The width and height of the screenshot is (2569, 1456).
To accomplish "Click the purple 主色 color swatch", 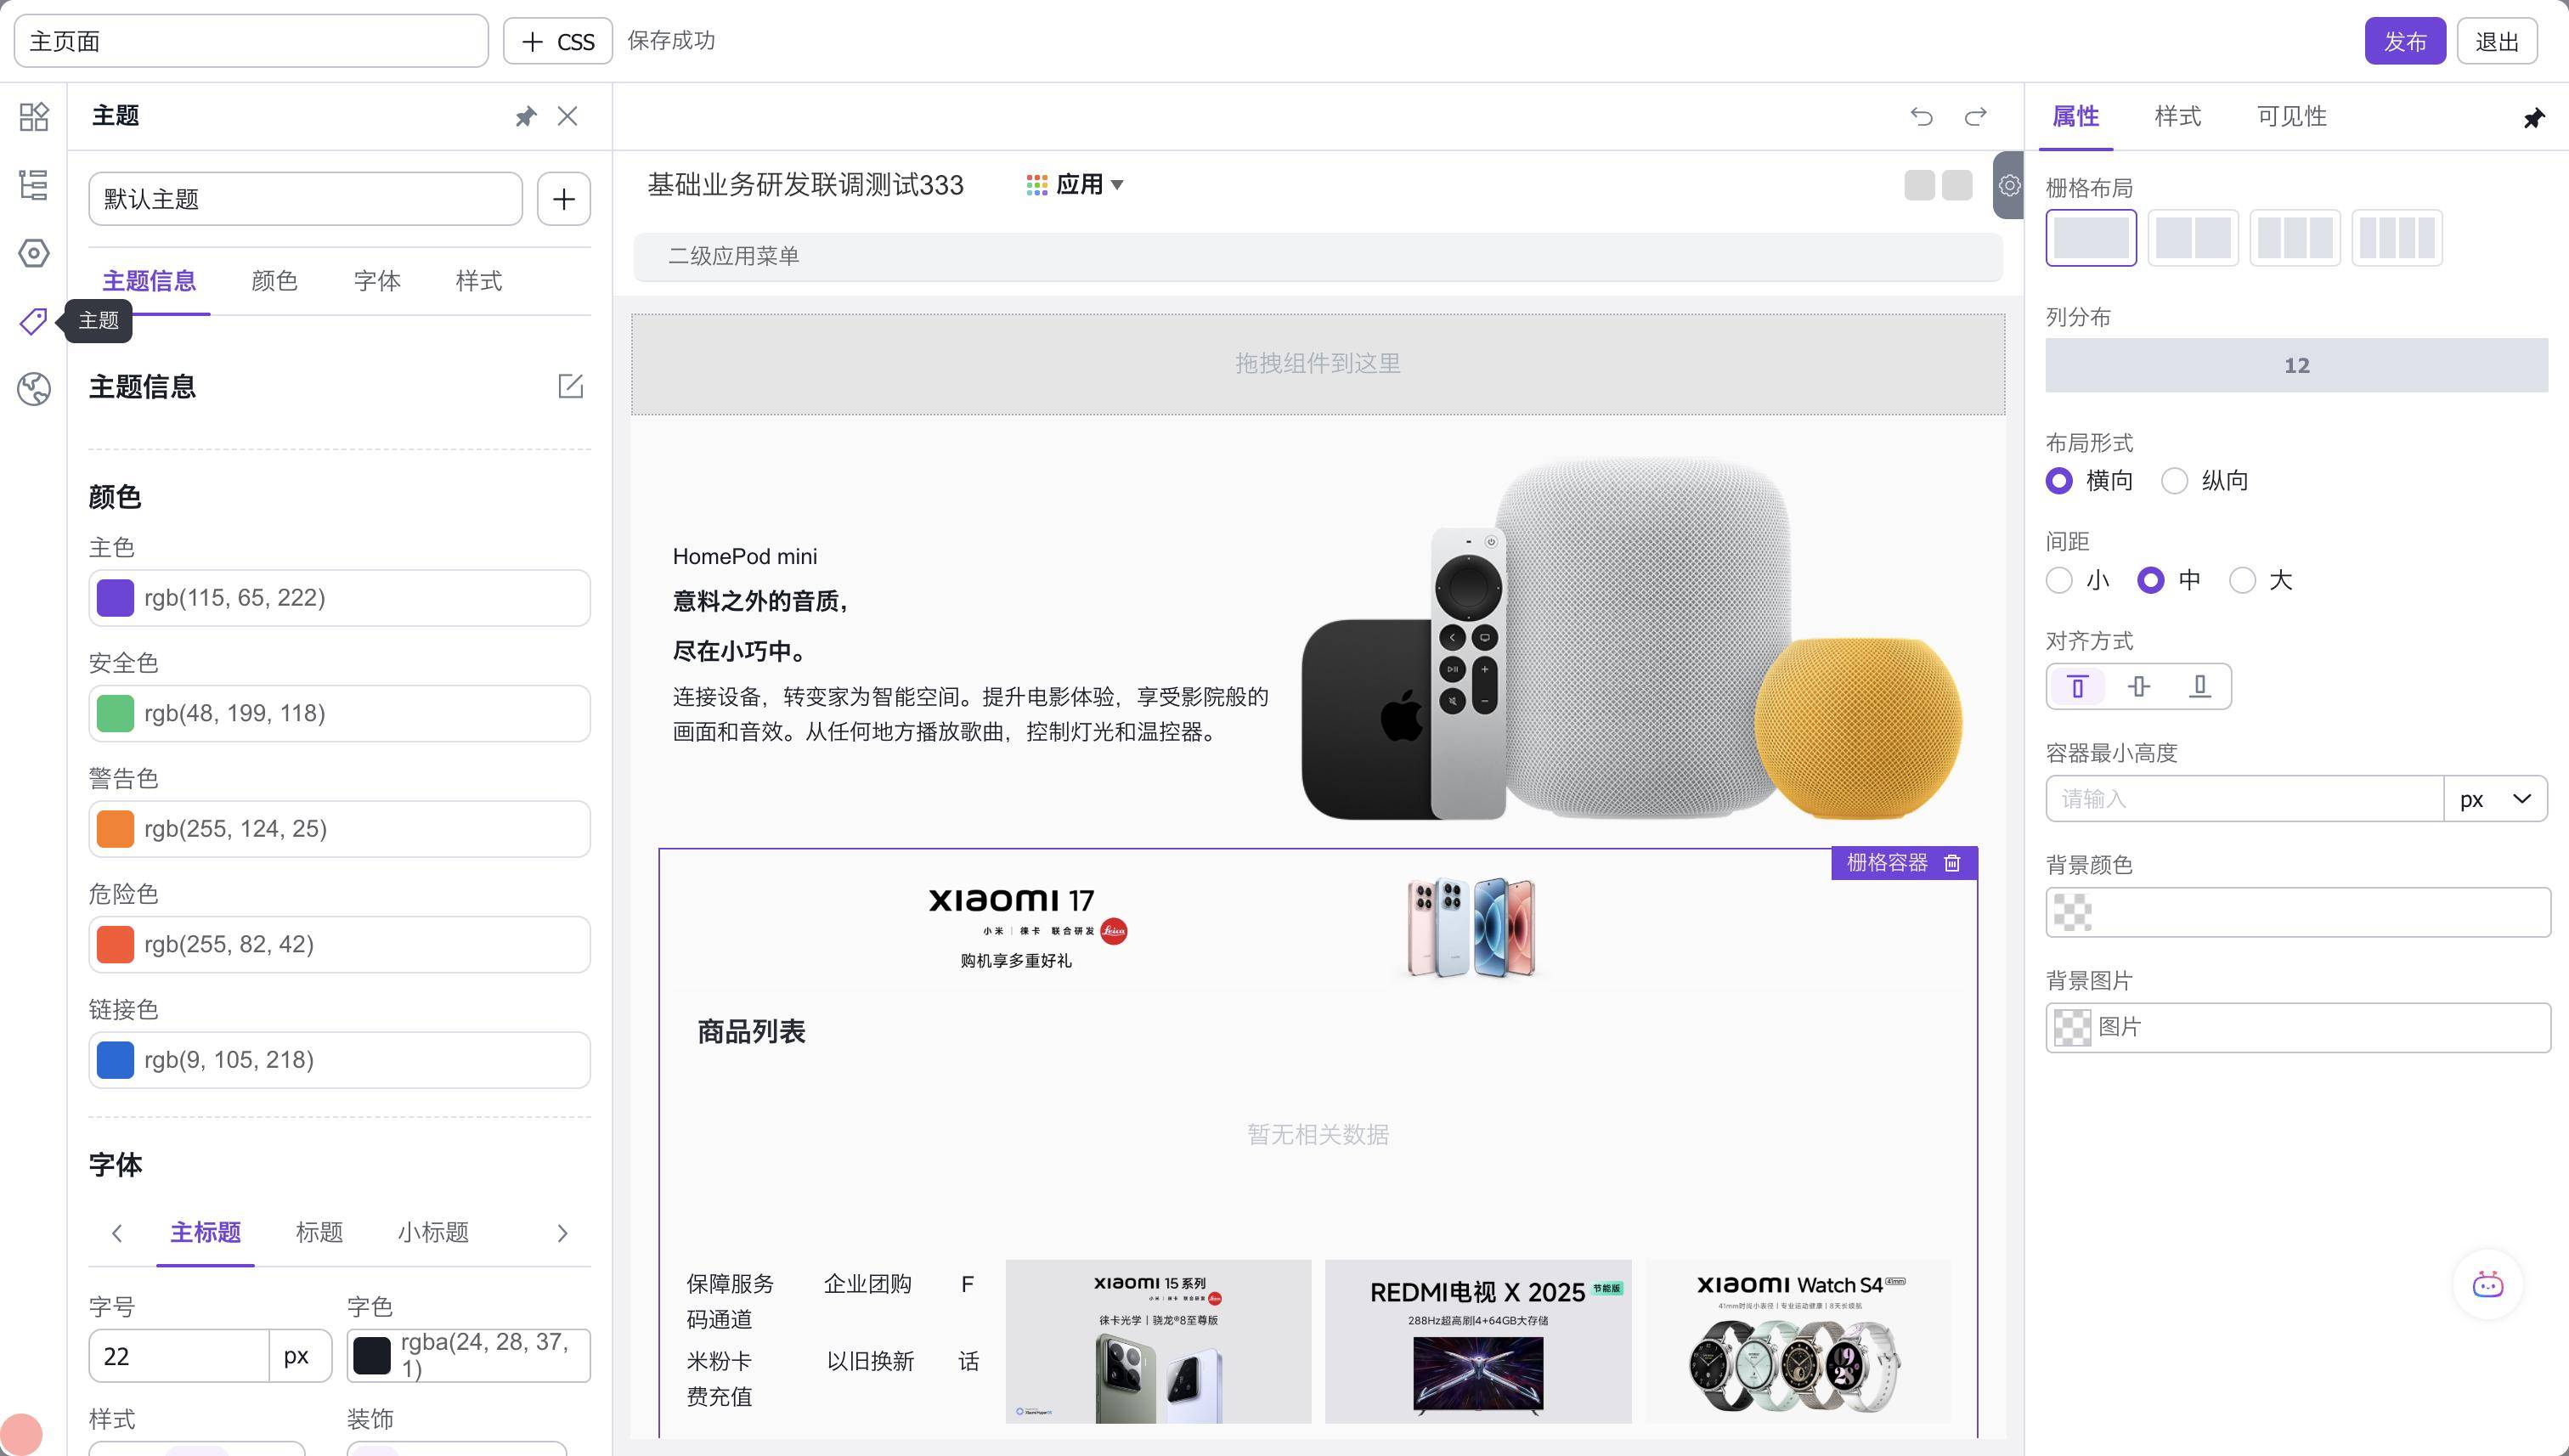I will (115, 598).
